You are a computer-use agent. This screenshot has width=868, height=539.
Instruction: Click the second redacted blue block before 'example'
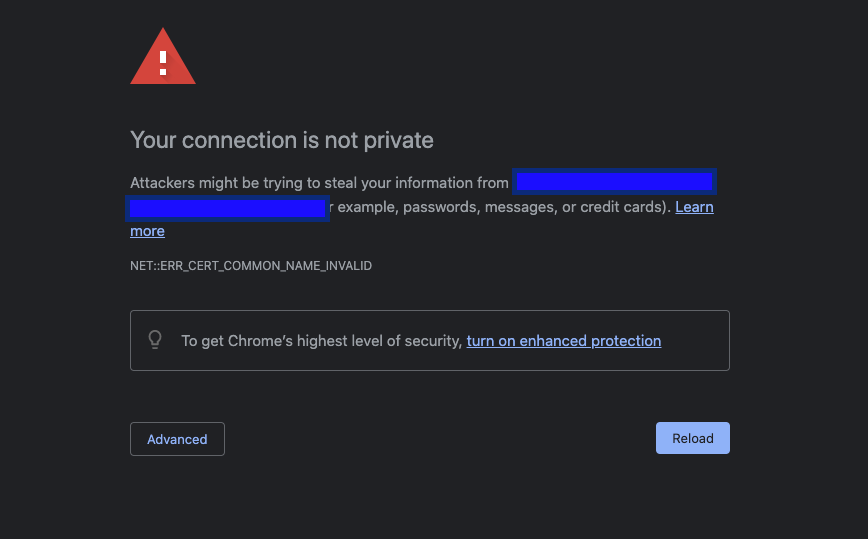click(228, 208)
